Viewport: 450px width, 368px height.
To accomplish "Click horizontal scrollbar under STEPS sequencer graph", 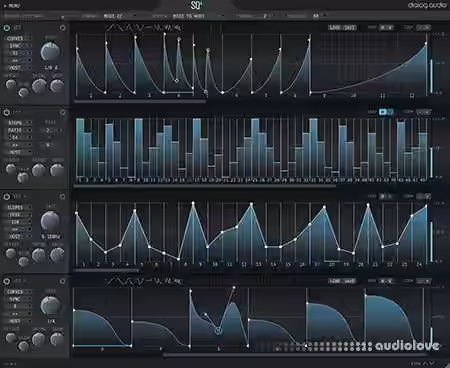I will pos(204,186).
